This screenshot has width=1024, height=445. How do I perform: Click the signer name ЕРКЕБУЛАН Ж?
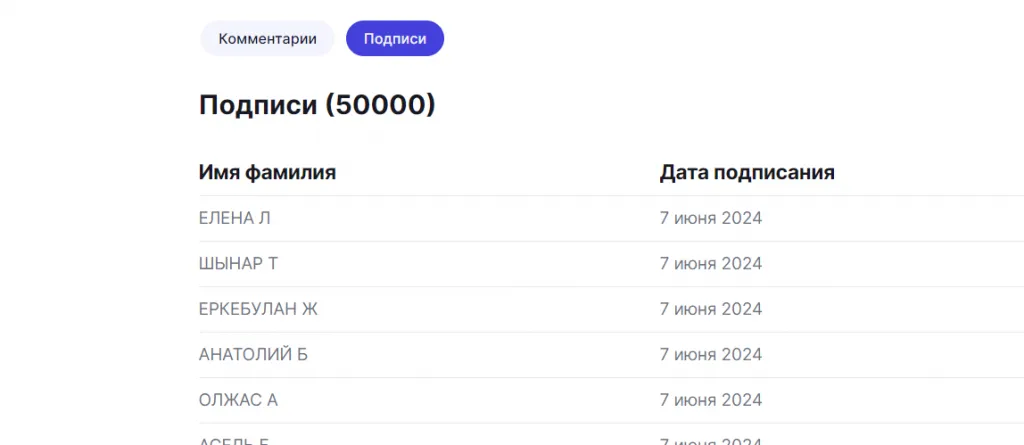pos(258,309)
